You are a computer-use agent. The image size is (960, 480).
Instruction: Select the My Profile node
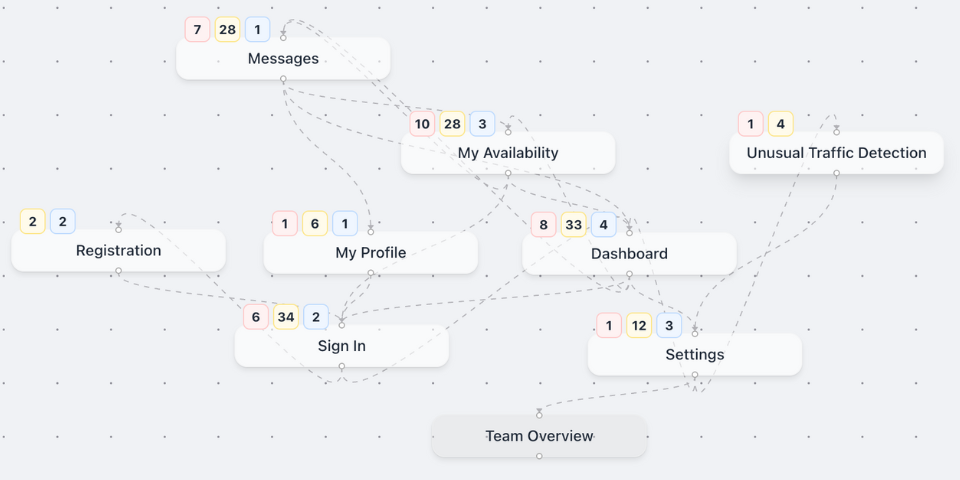tap(370, 253)
